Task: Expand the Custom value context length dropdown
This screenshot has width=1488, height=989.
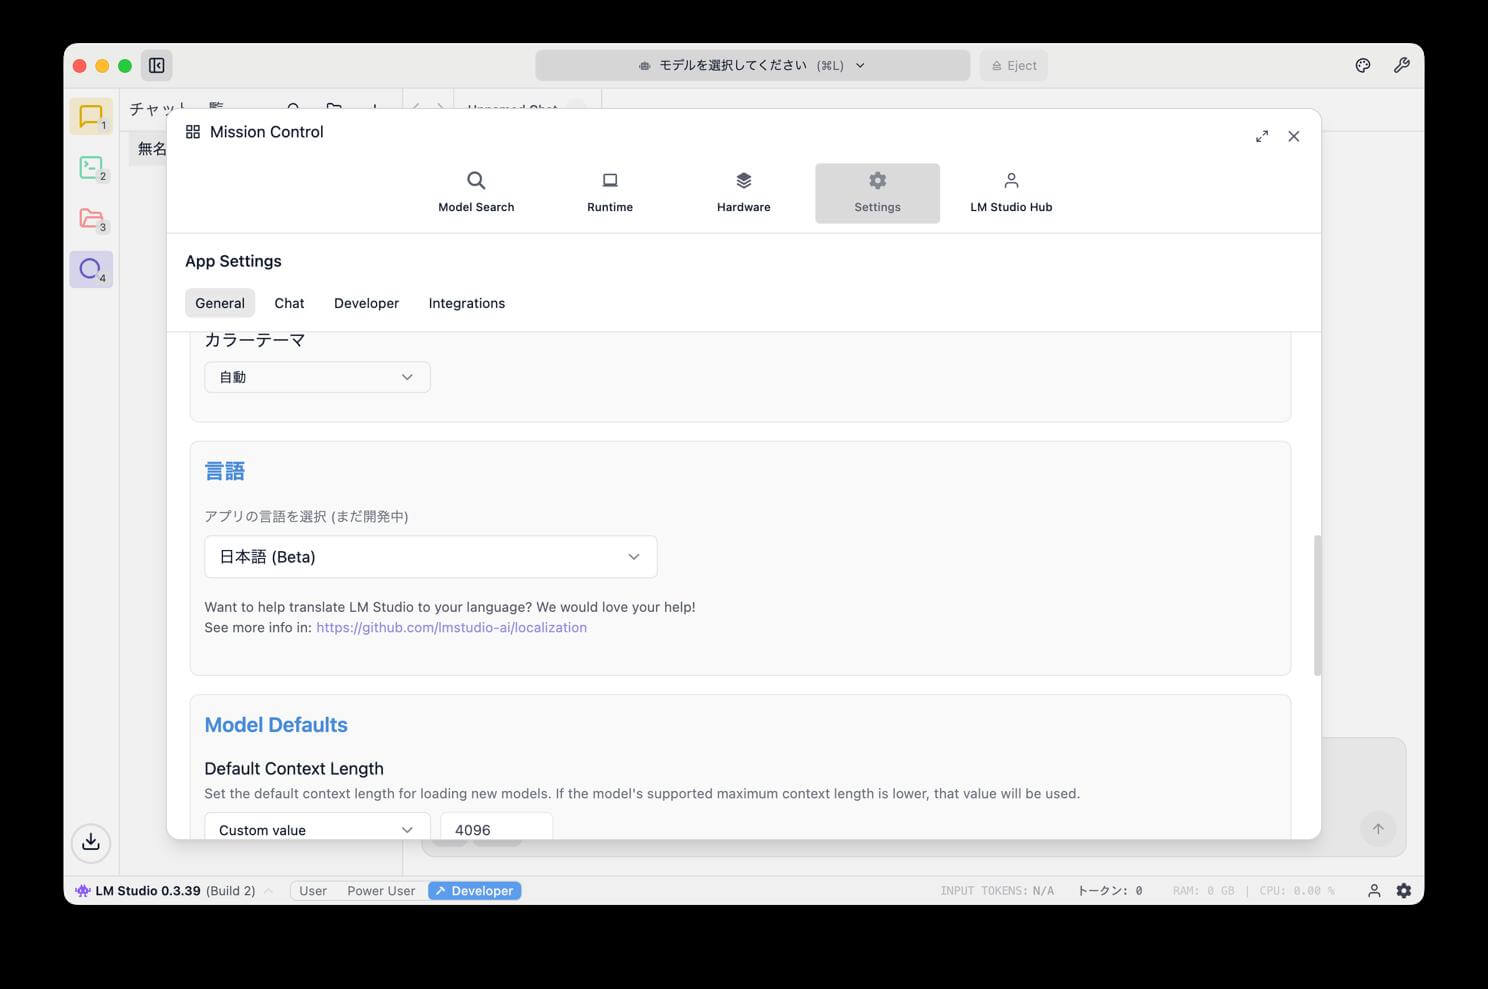Action: pos(317,829)
